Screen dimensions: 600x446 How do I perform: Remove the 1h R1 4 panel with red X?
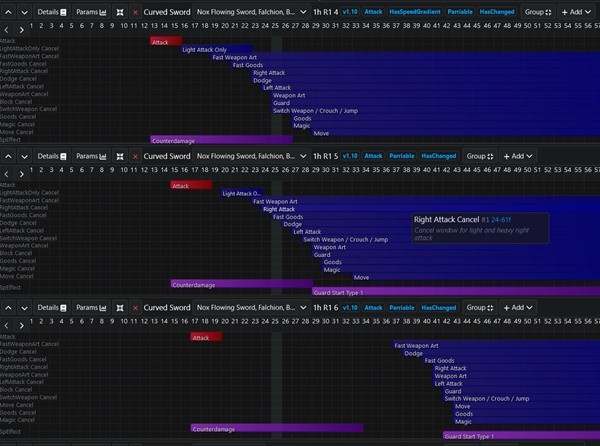pyautogui.click(x=135, y=12)
